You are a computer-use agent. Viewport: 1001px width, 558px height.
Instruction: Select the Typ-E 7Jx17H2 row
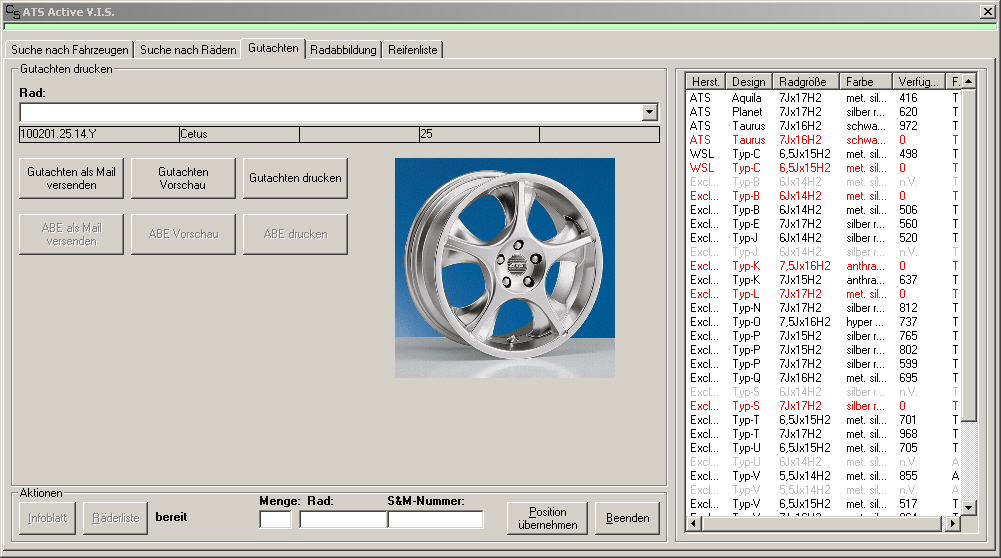[x=824, y=224]
